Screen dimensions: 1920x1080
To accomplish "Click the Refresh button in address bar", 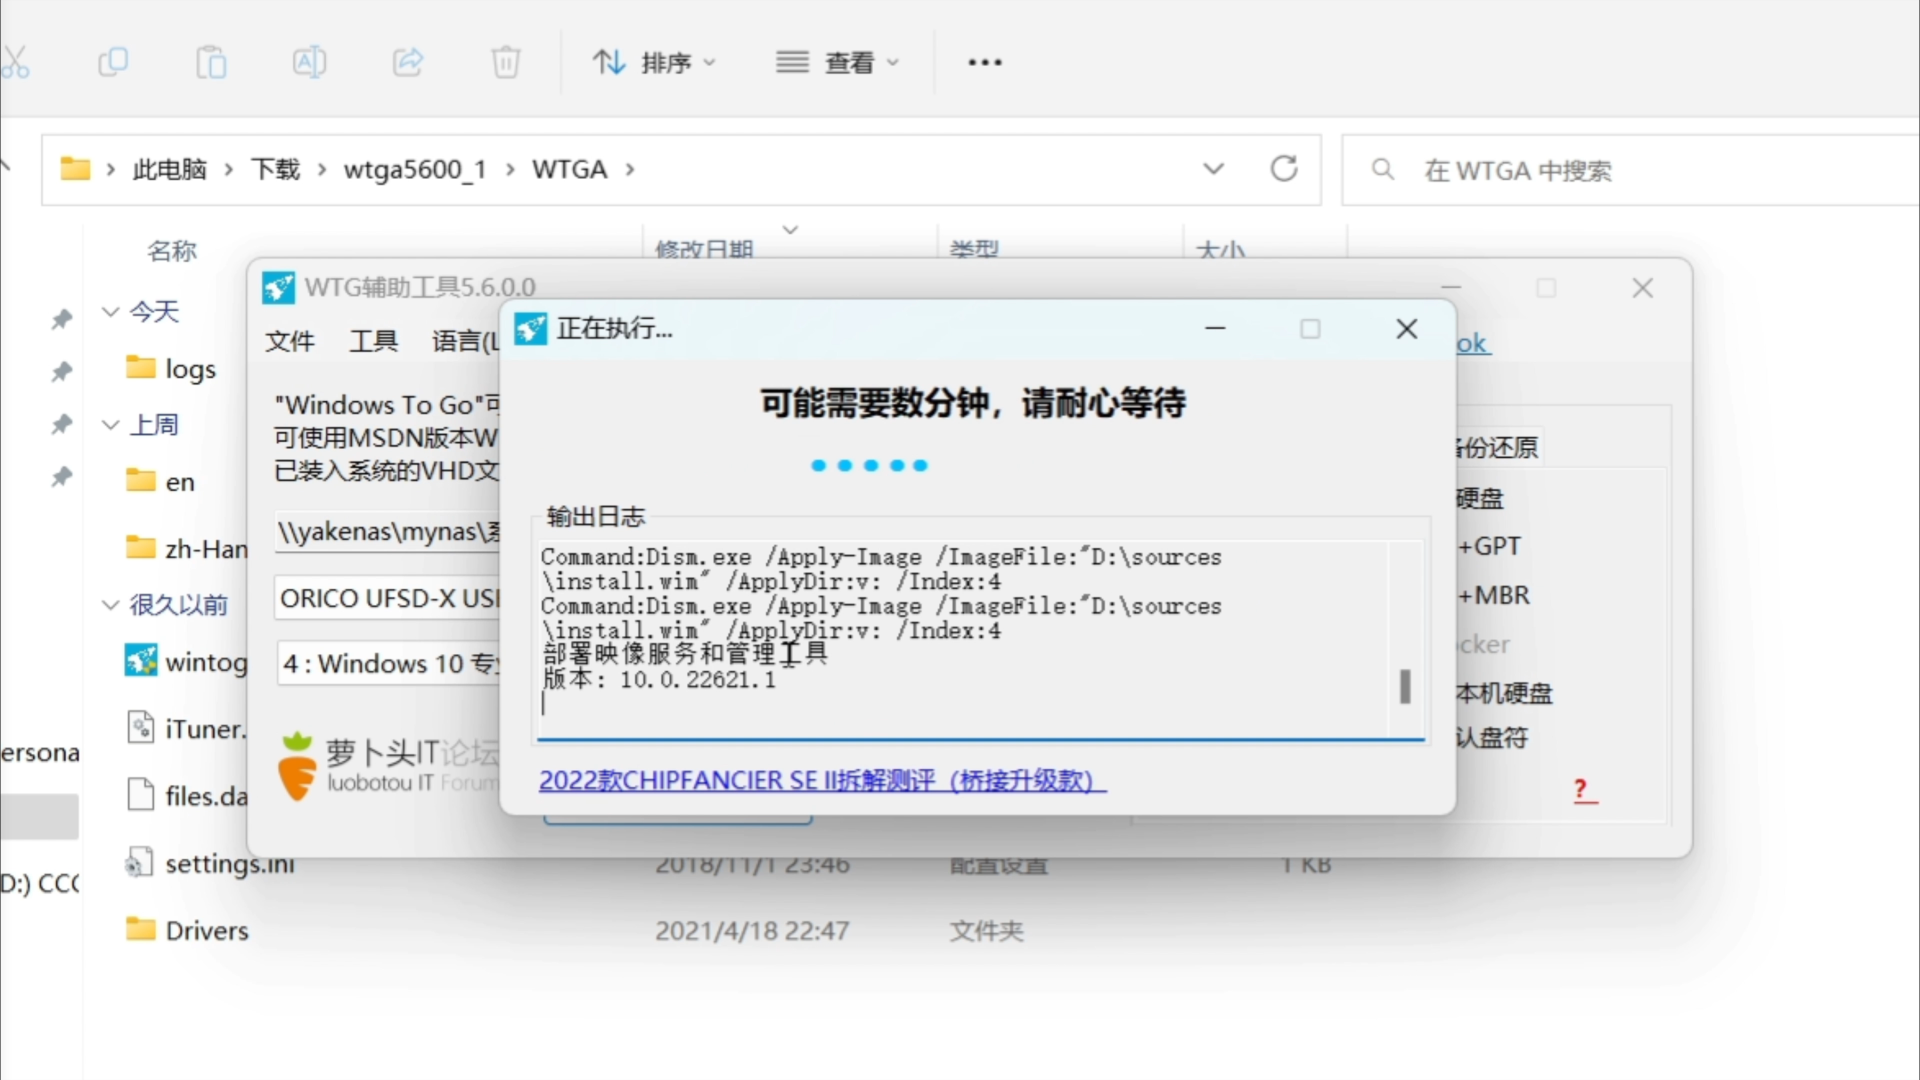I will (1284, 169).
